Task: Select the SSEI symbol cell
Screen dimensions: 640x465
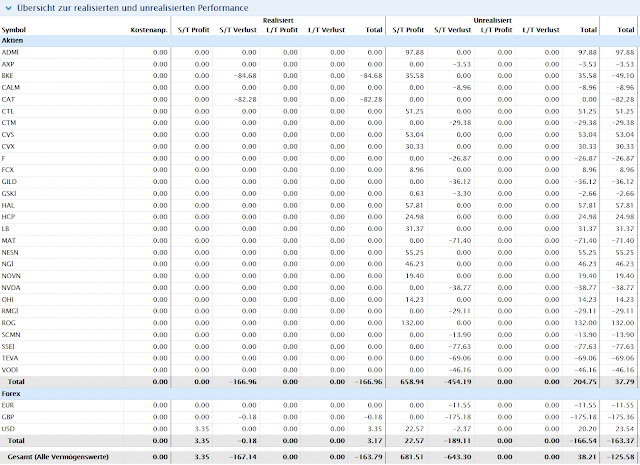Action: pyautogui.click(x=8, y=346)
